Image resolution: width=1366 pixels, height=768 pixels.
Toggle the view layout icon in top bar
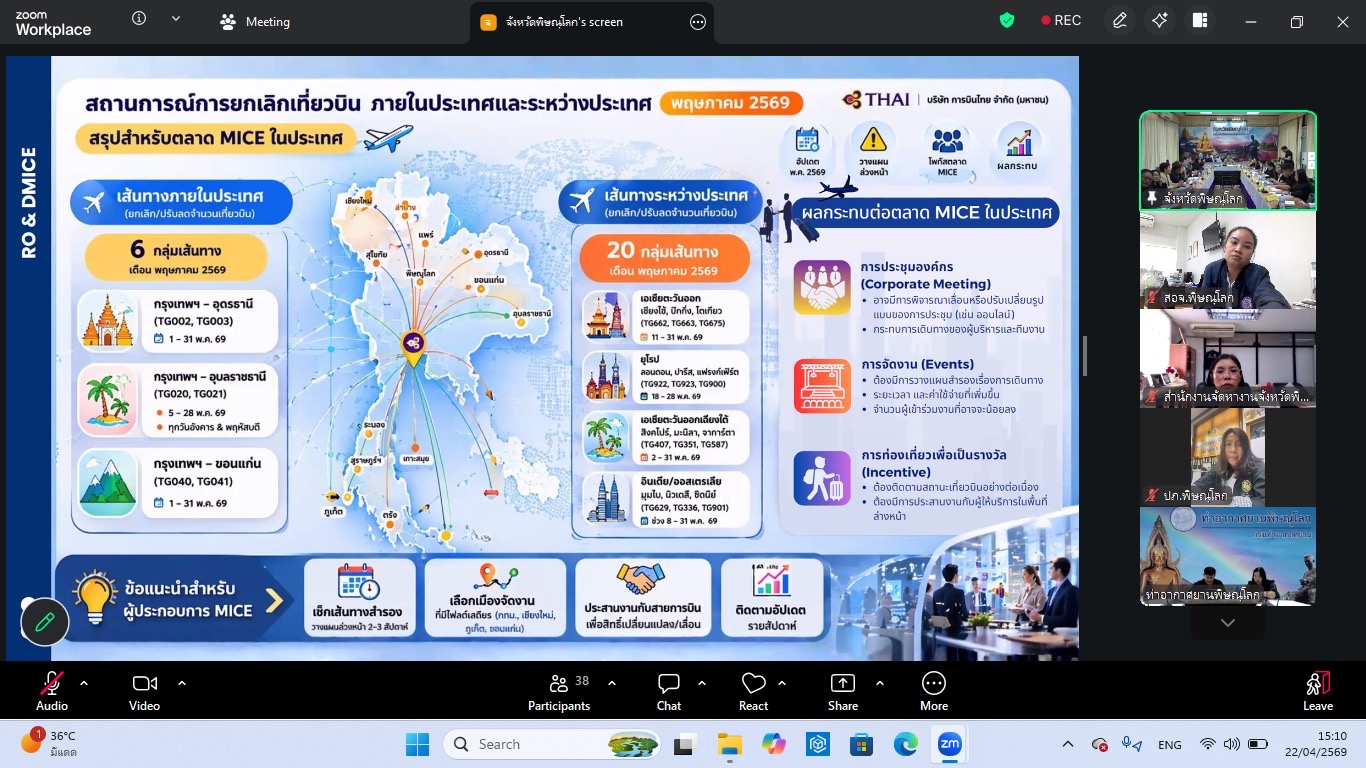[1200, 21]
